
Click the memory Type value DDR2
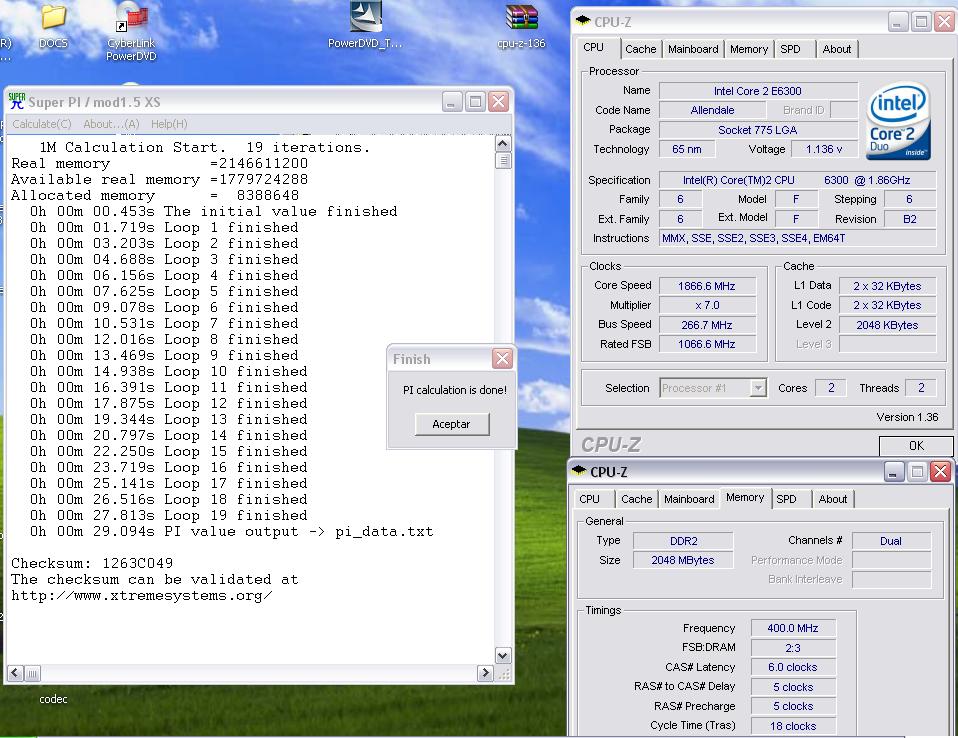[x=683, y=541]
